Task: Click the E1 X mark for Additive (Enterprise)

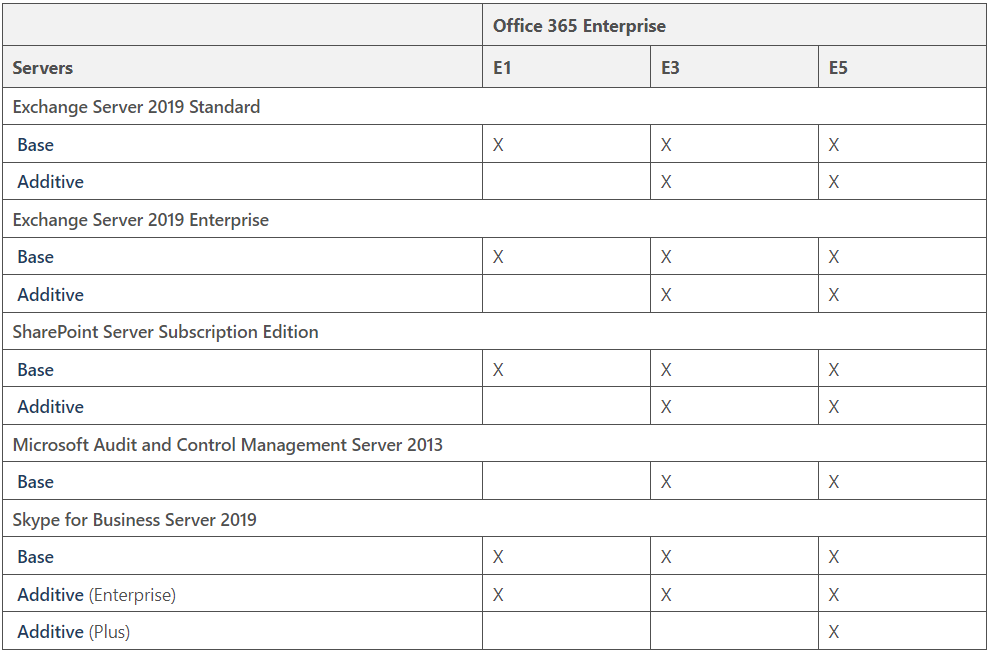Action: click(x=498, y=595)
